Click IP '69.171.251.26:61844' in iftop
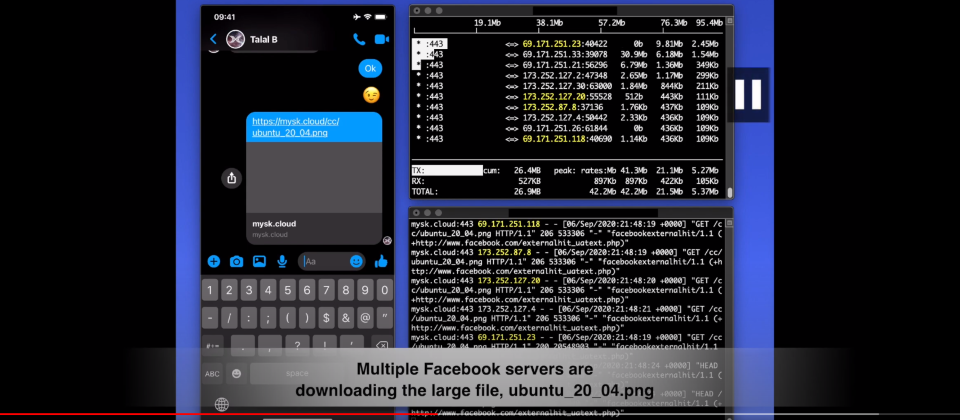This screenshot has width=960, height=420. coord(564,129)
